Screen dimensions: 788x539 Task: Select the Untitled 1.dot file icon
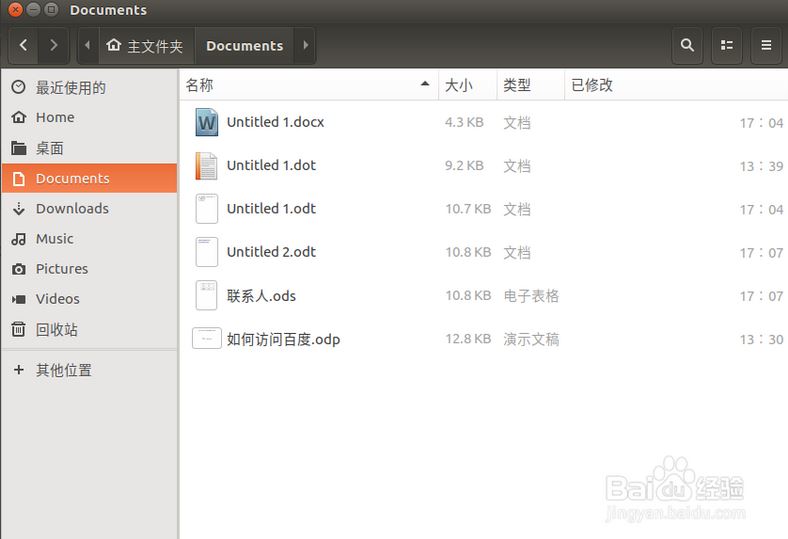(x=206, y=165)
